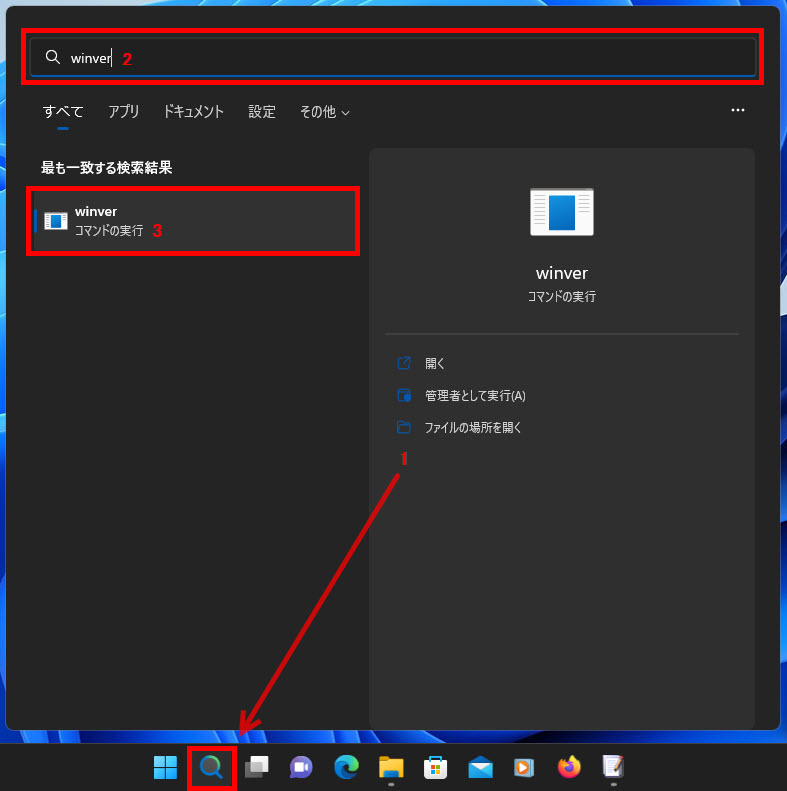Switch to the ドキュメント filter tab
787x791 pixels.
click(193, 112)
